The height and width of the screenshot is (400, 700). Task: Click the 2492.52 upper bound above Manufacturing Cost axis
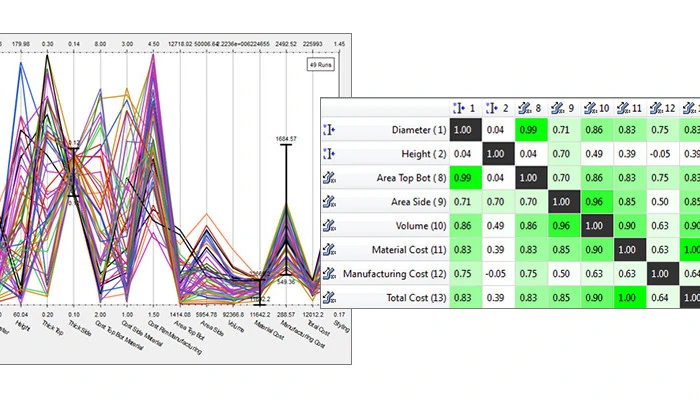click(286, 44)
